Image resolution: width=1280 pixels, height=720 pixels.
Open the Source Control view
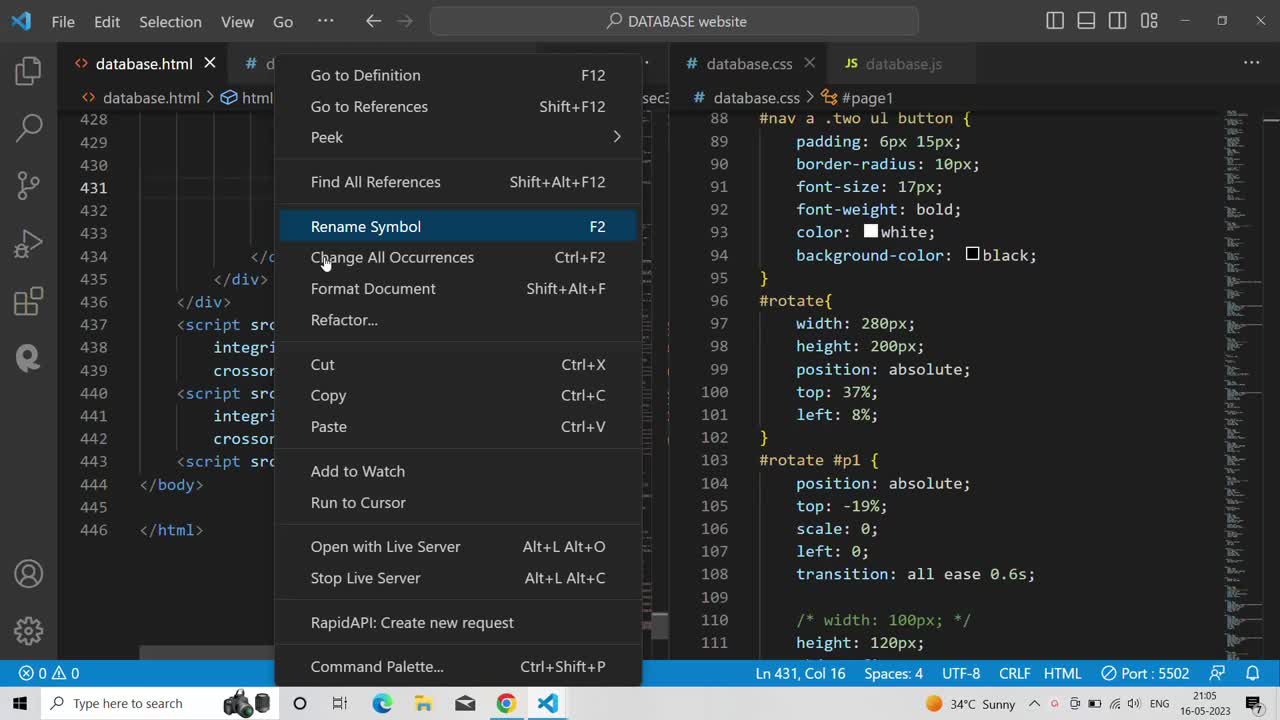(x=29, y=185)
